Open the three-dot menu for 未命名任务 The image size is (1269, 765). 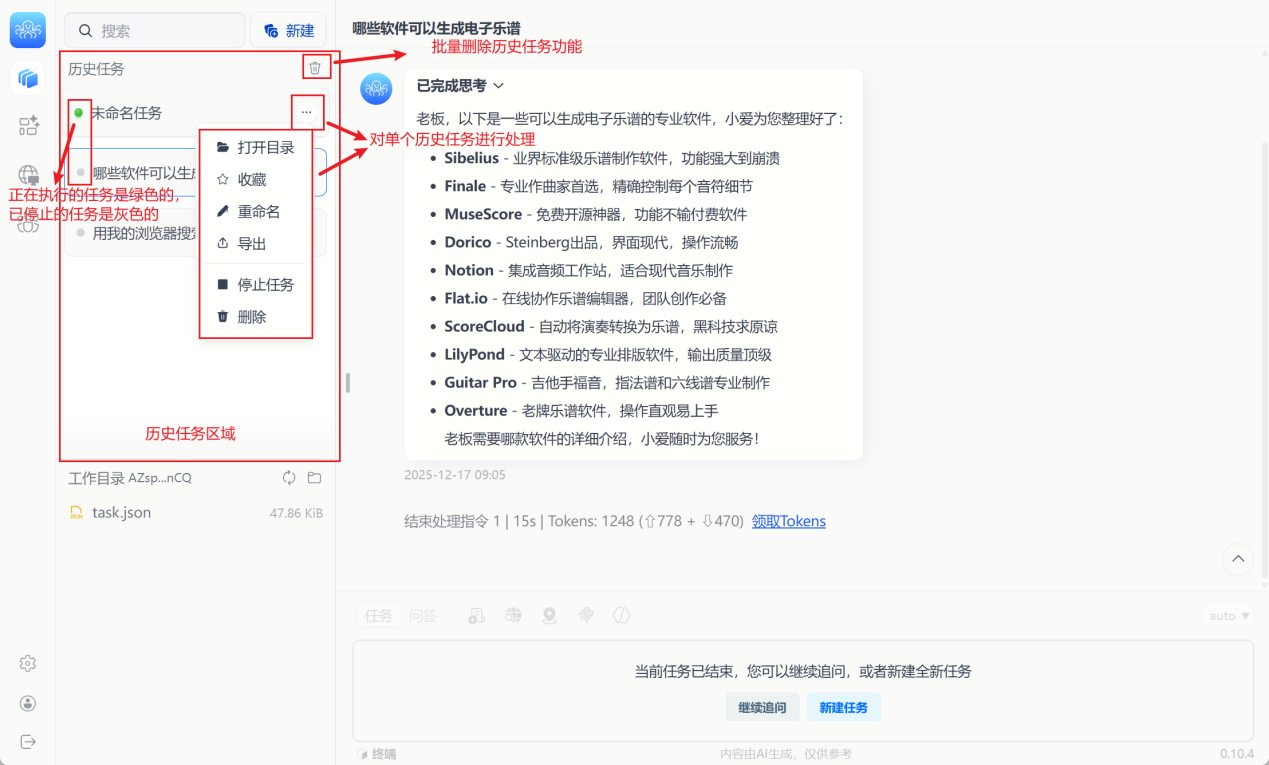pyautogui.click(x=306, y=112)
